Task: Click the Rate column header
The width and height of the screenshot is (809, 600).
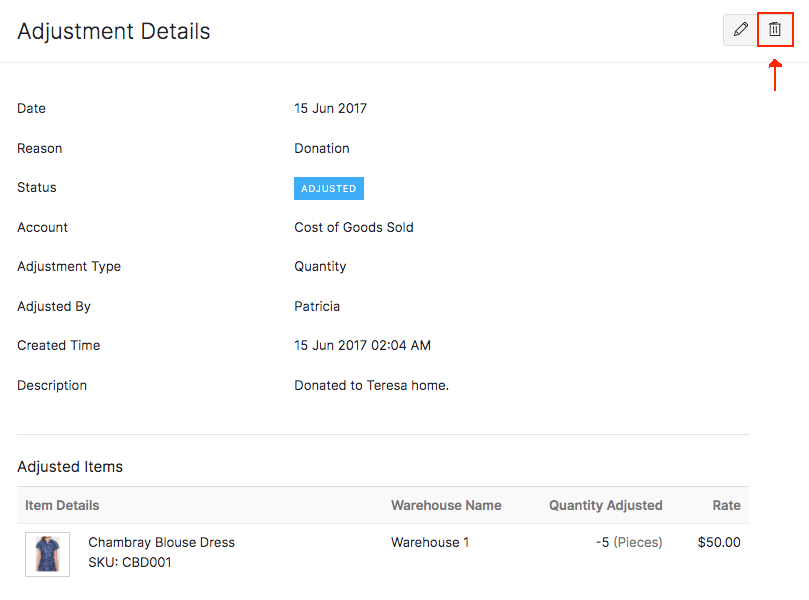Action: point(726,505)
